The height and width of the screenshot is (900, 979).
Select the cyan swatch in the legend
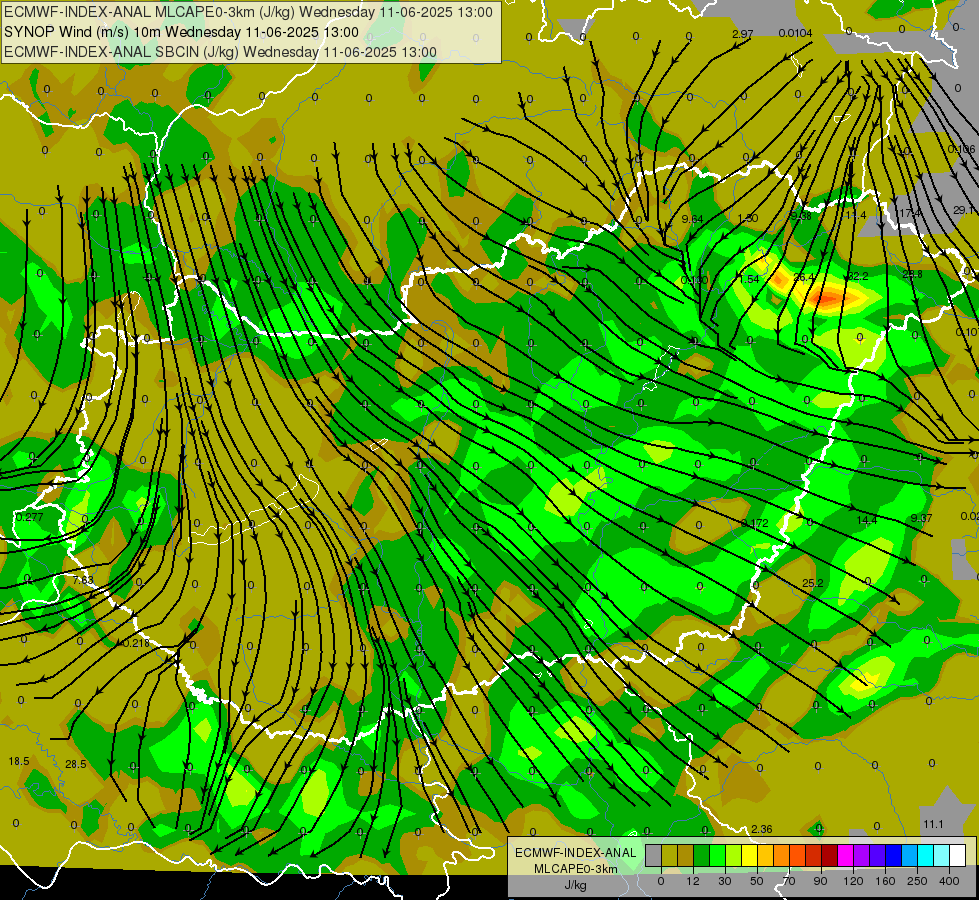[x=927, y=855]
